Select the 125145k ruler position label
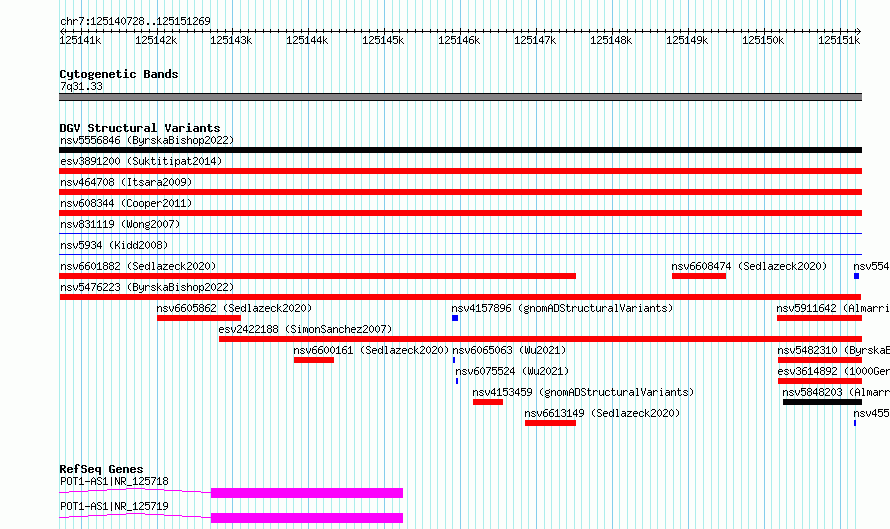This screenshot has width=890, height=529. point(383,40)
